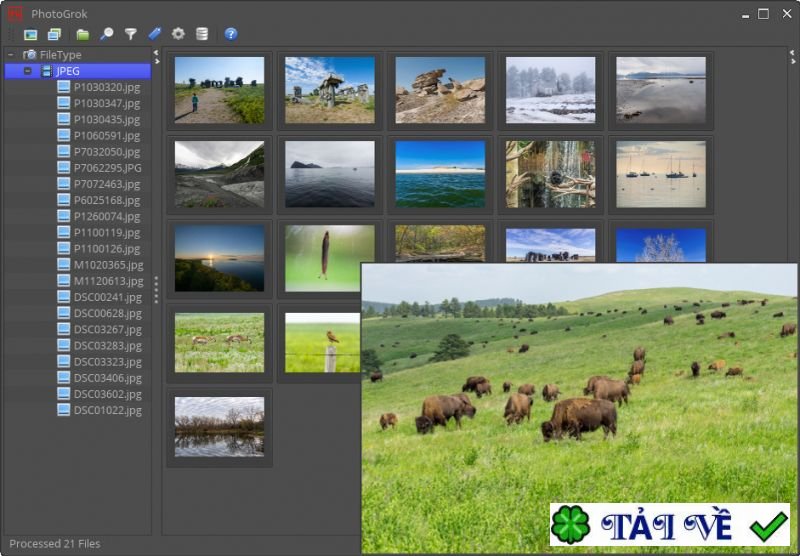The image size is (800, 556).
Task: Select DSC00241.jpg in the file tree
Action: pos(107,297)
